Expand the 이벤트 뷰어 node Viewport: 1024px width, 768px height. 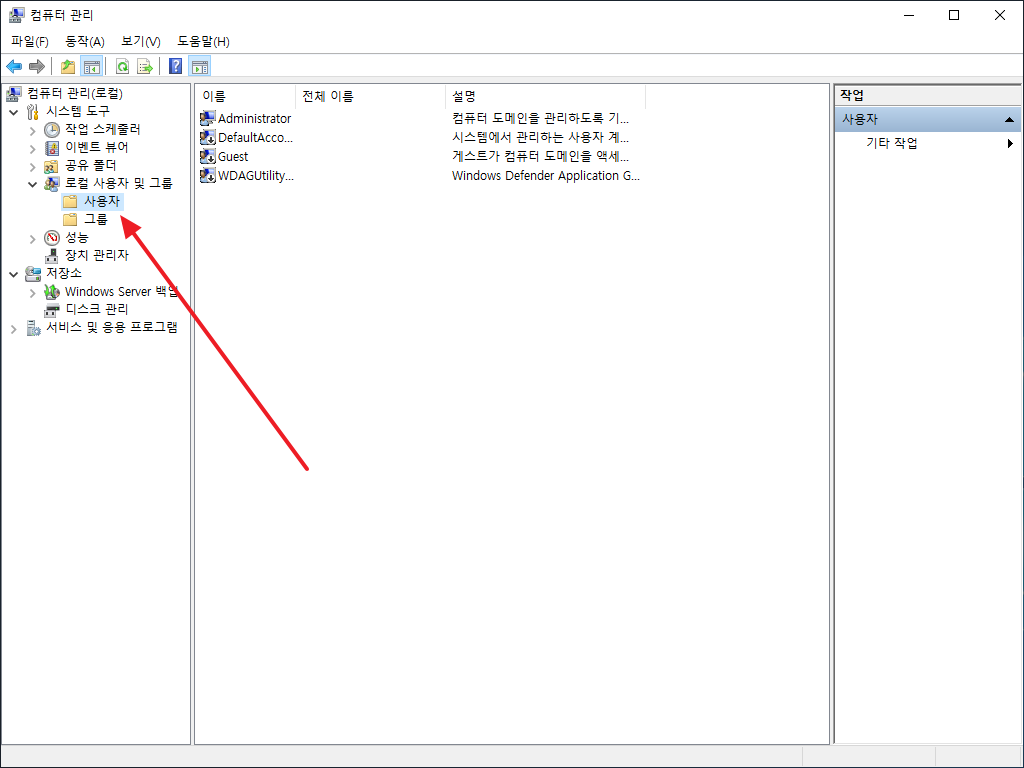(x=33, y=149)
